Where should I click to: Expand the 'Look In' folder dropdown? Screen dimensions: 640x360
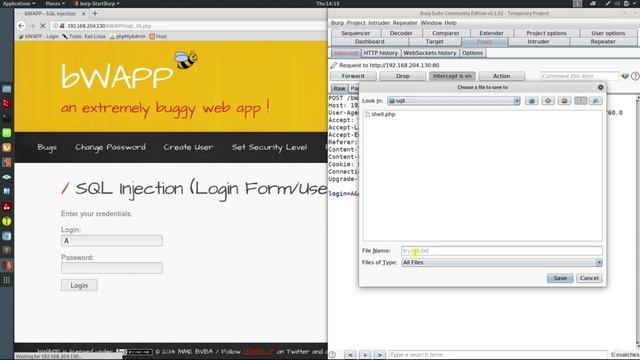click(517, 101)
